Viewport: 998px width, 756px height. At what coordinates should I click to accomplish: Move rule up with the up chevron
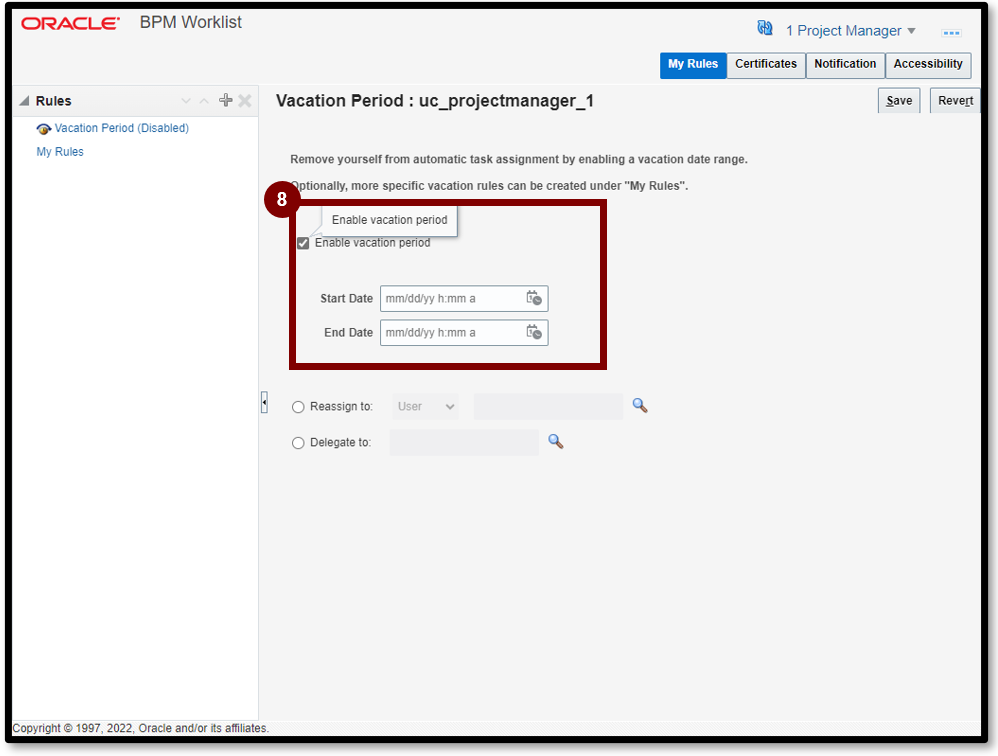(204, 101)
